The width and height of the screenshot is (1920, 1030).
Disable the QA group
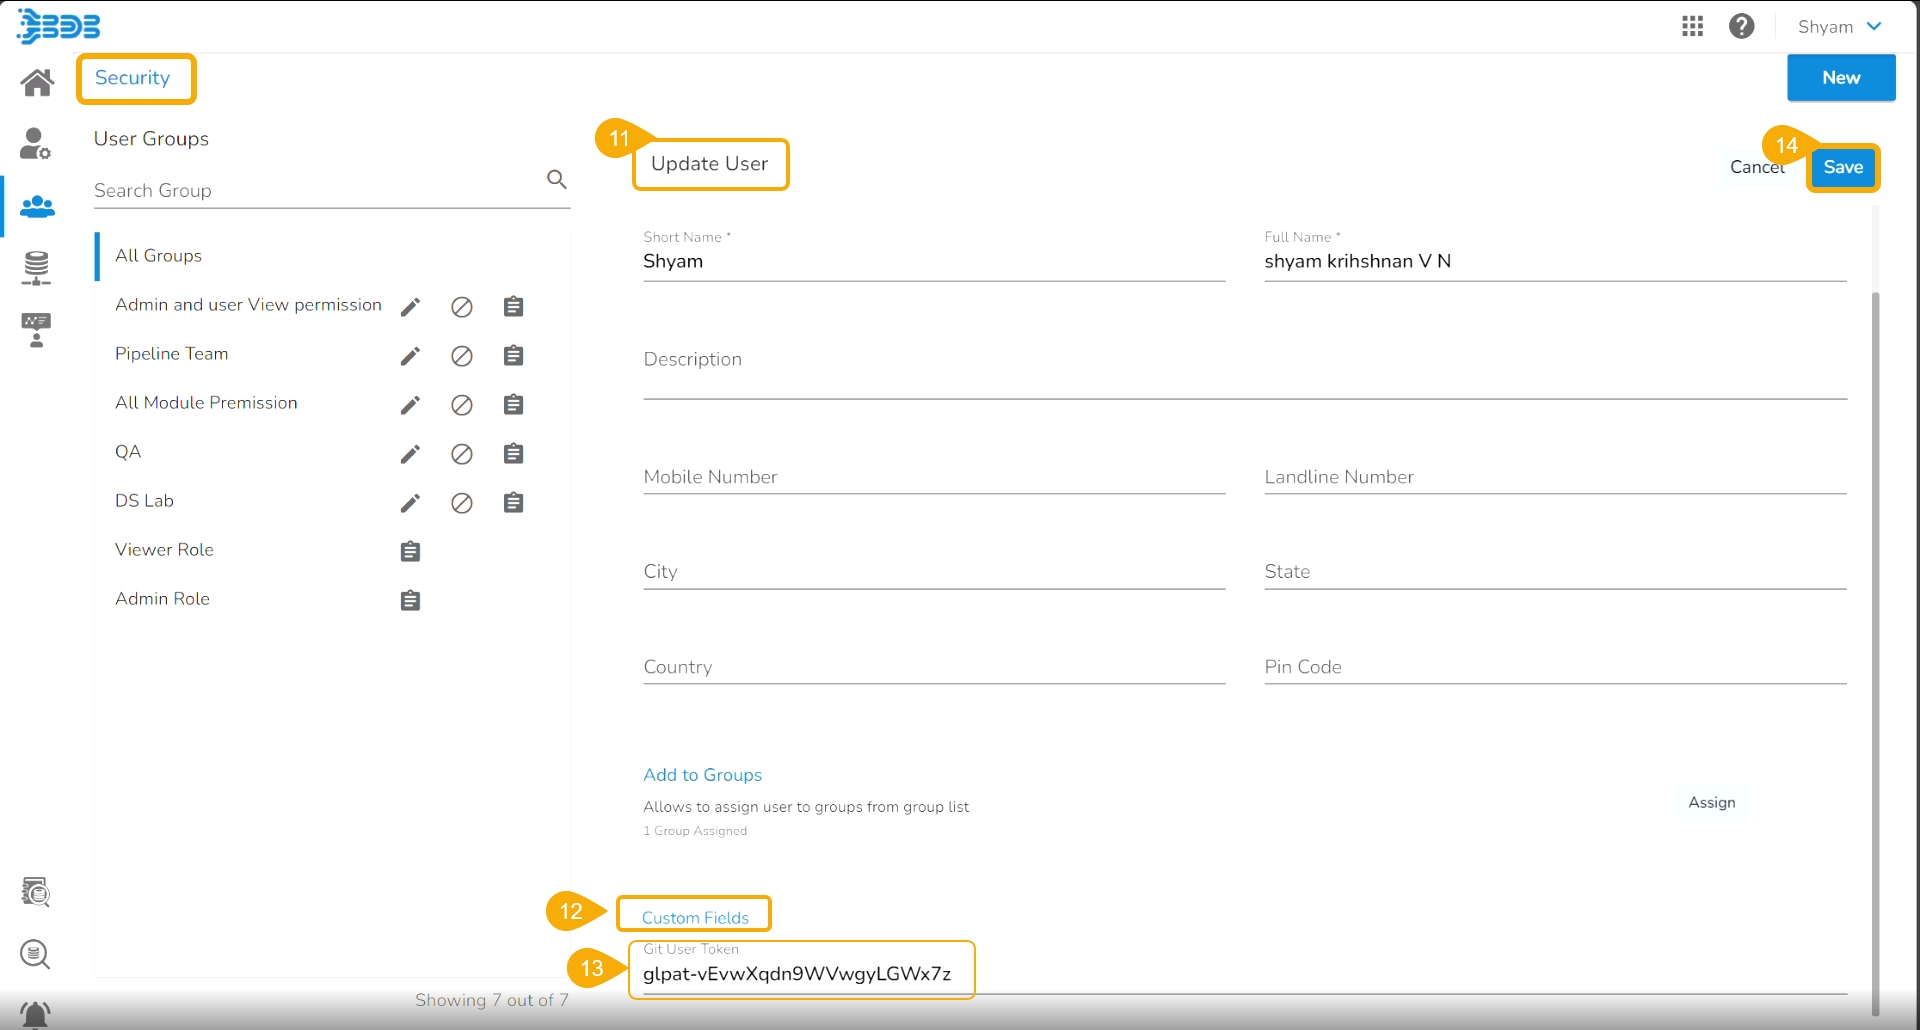461,454
